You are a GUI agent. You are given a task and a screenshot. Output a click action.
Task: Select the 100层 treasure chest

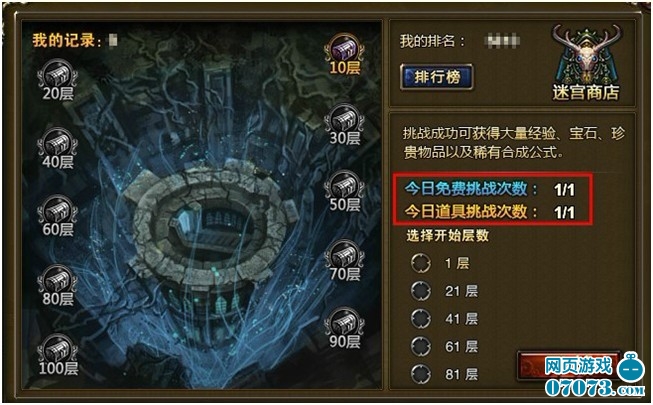[x=57, y=355]
